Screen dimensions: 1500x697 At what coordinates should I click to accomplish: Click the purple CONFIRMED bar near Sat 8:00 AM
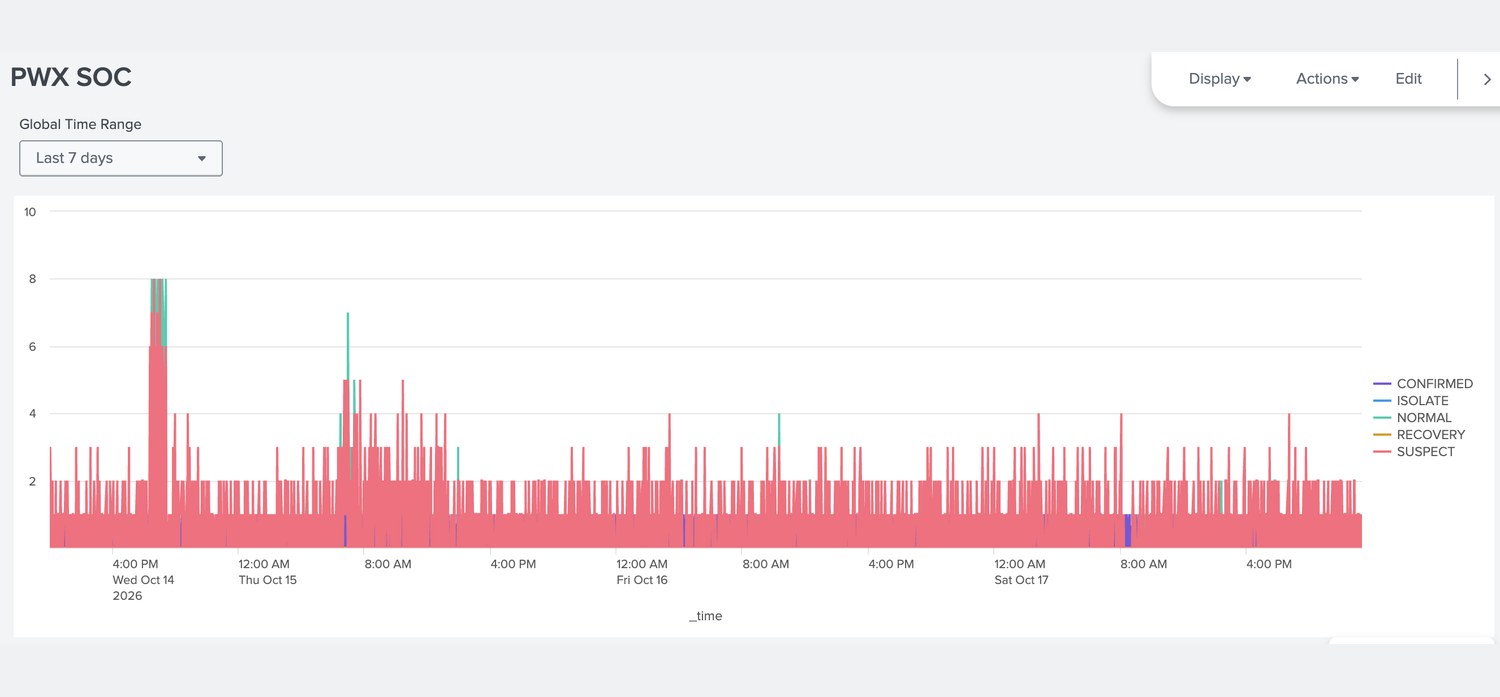coord(1128,531)
